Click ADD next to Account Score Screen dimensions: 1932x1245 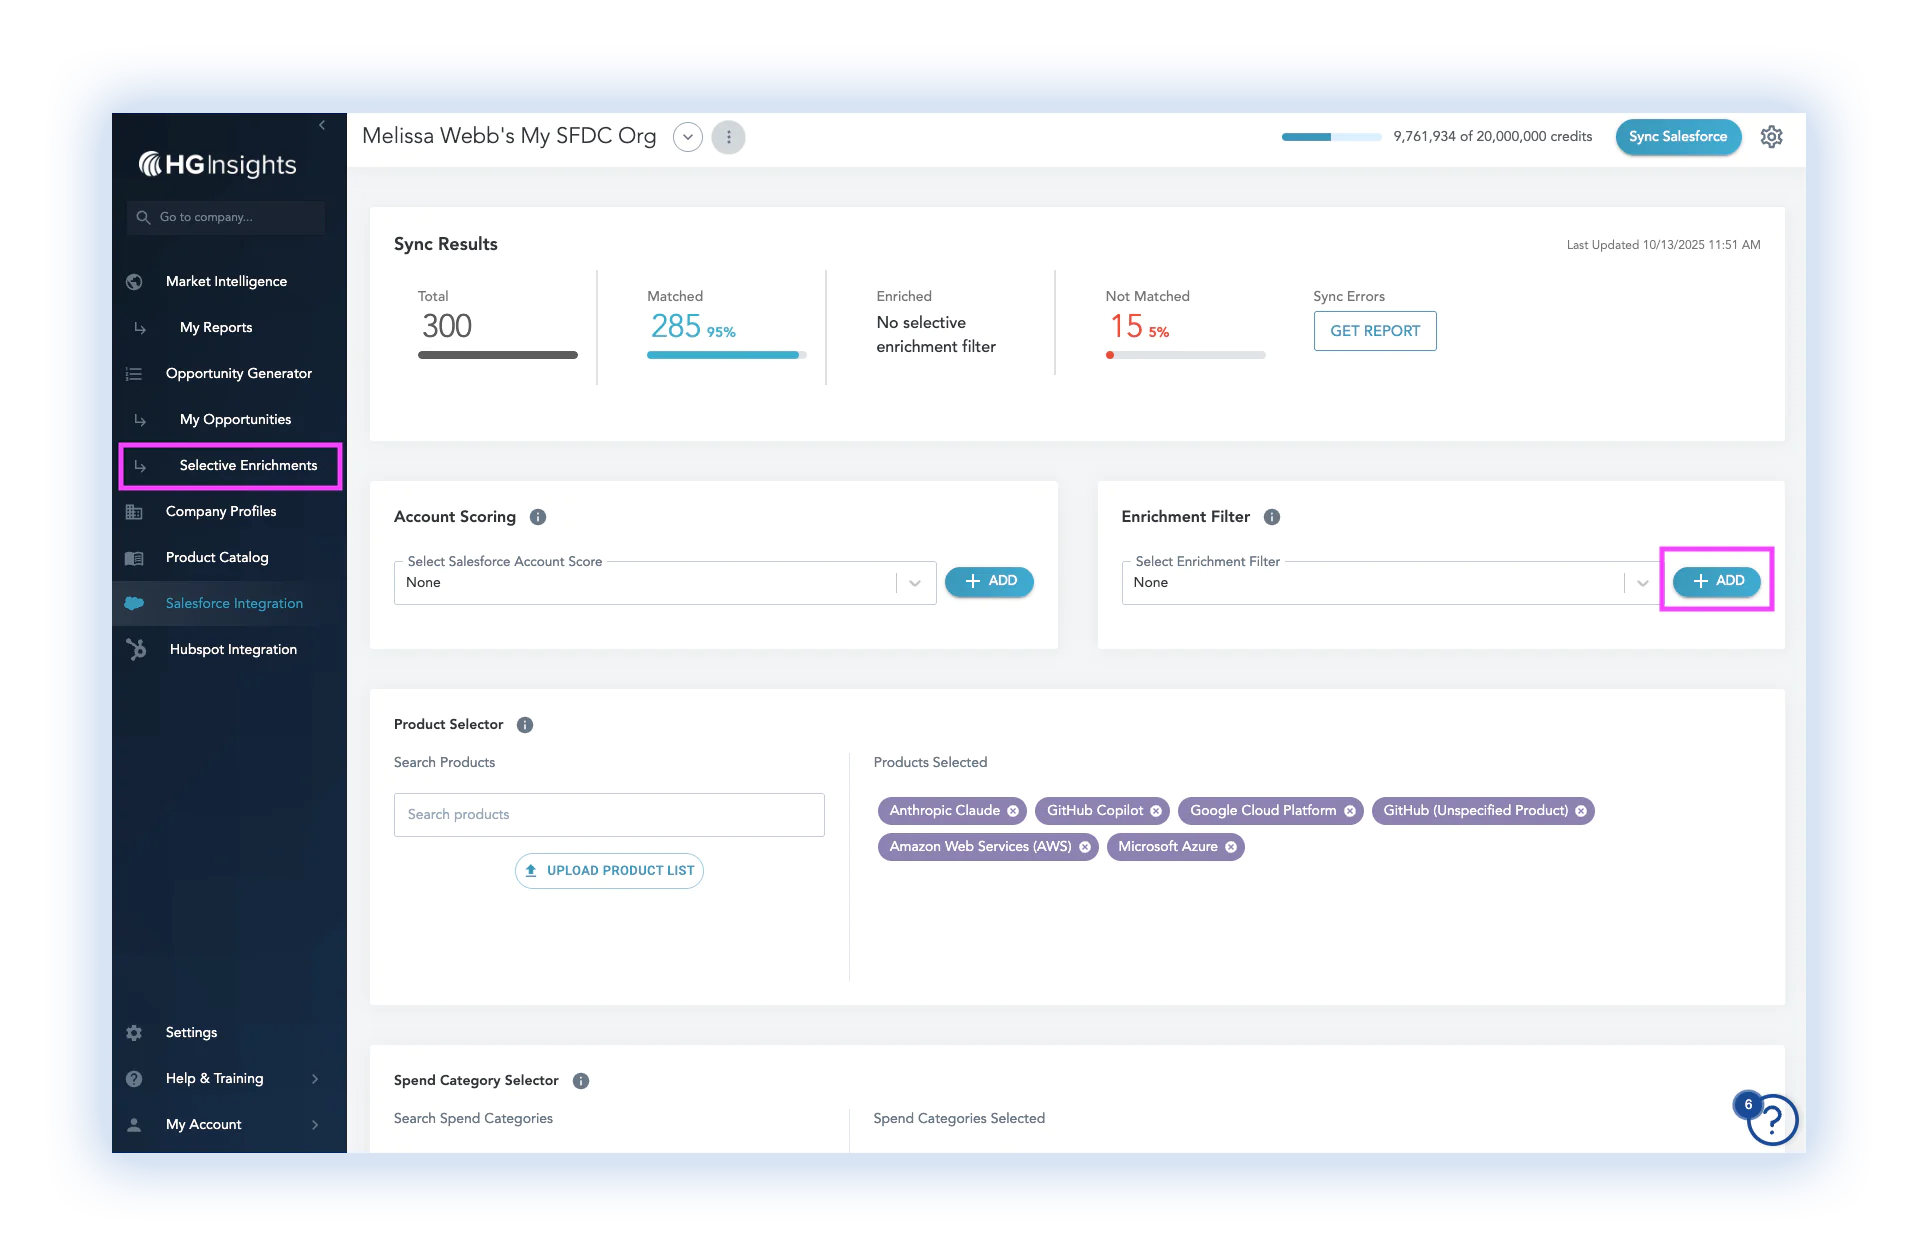(989, 581)
